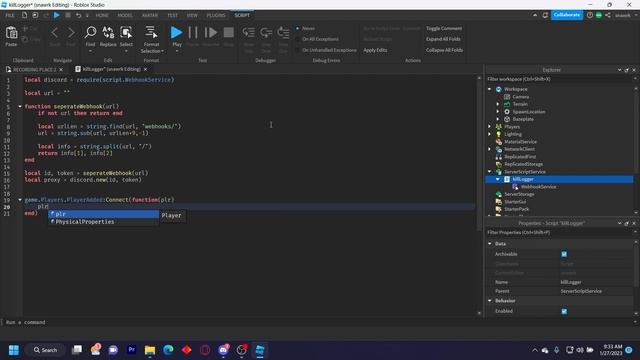Click the large blue Play button
This screenshot has width=640, height=360.
(176, 33)
